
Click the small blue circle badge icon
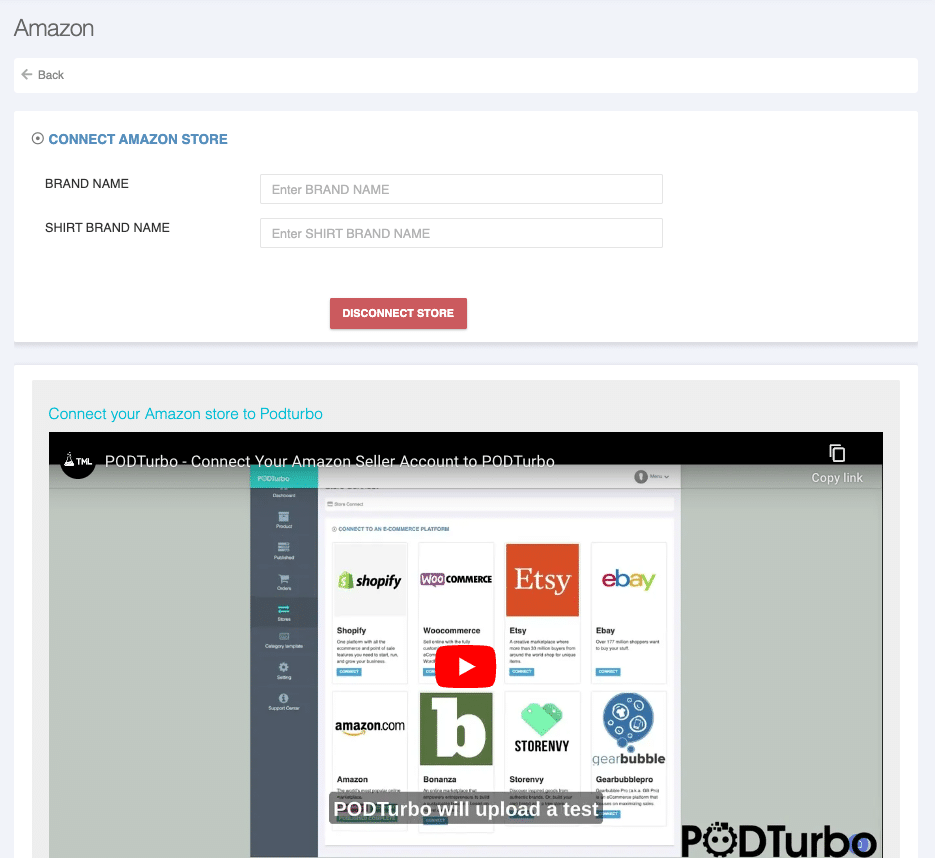pos(858,845)
